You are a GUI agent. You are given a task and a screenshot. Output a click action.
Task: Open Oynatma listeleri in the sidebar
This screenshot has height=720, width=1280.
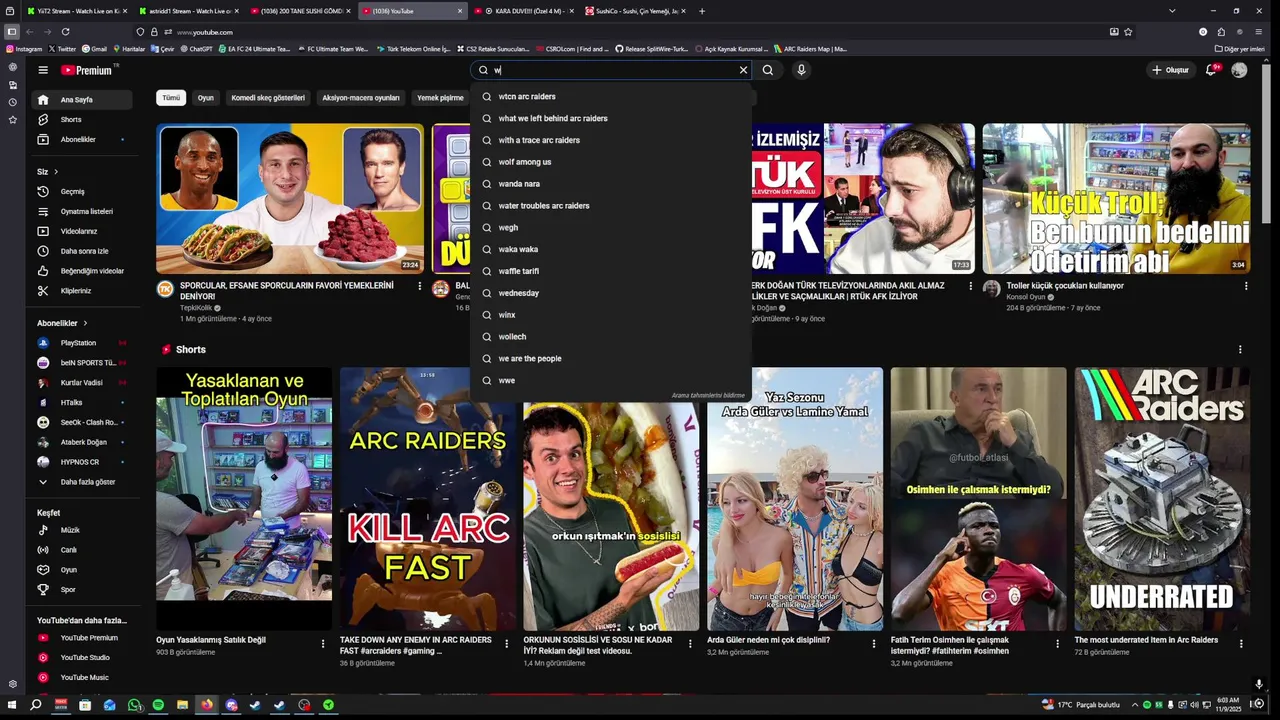coord(83,212)
